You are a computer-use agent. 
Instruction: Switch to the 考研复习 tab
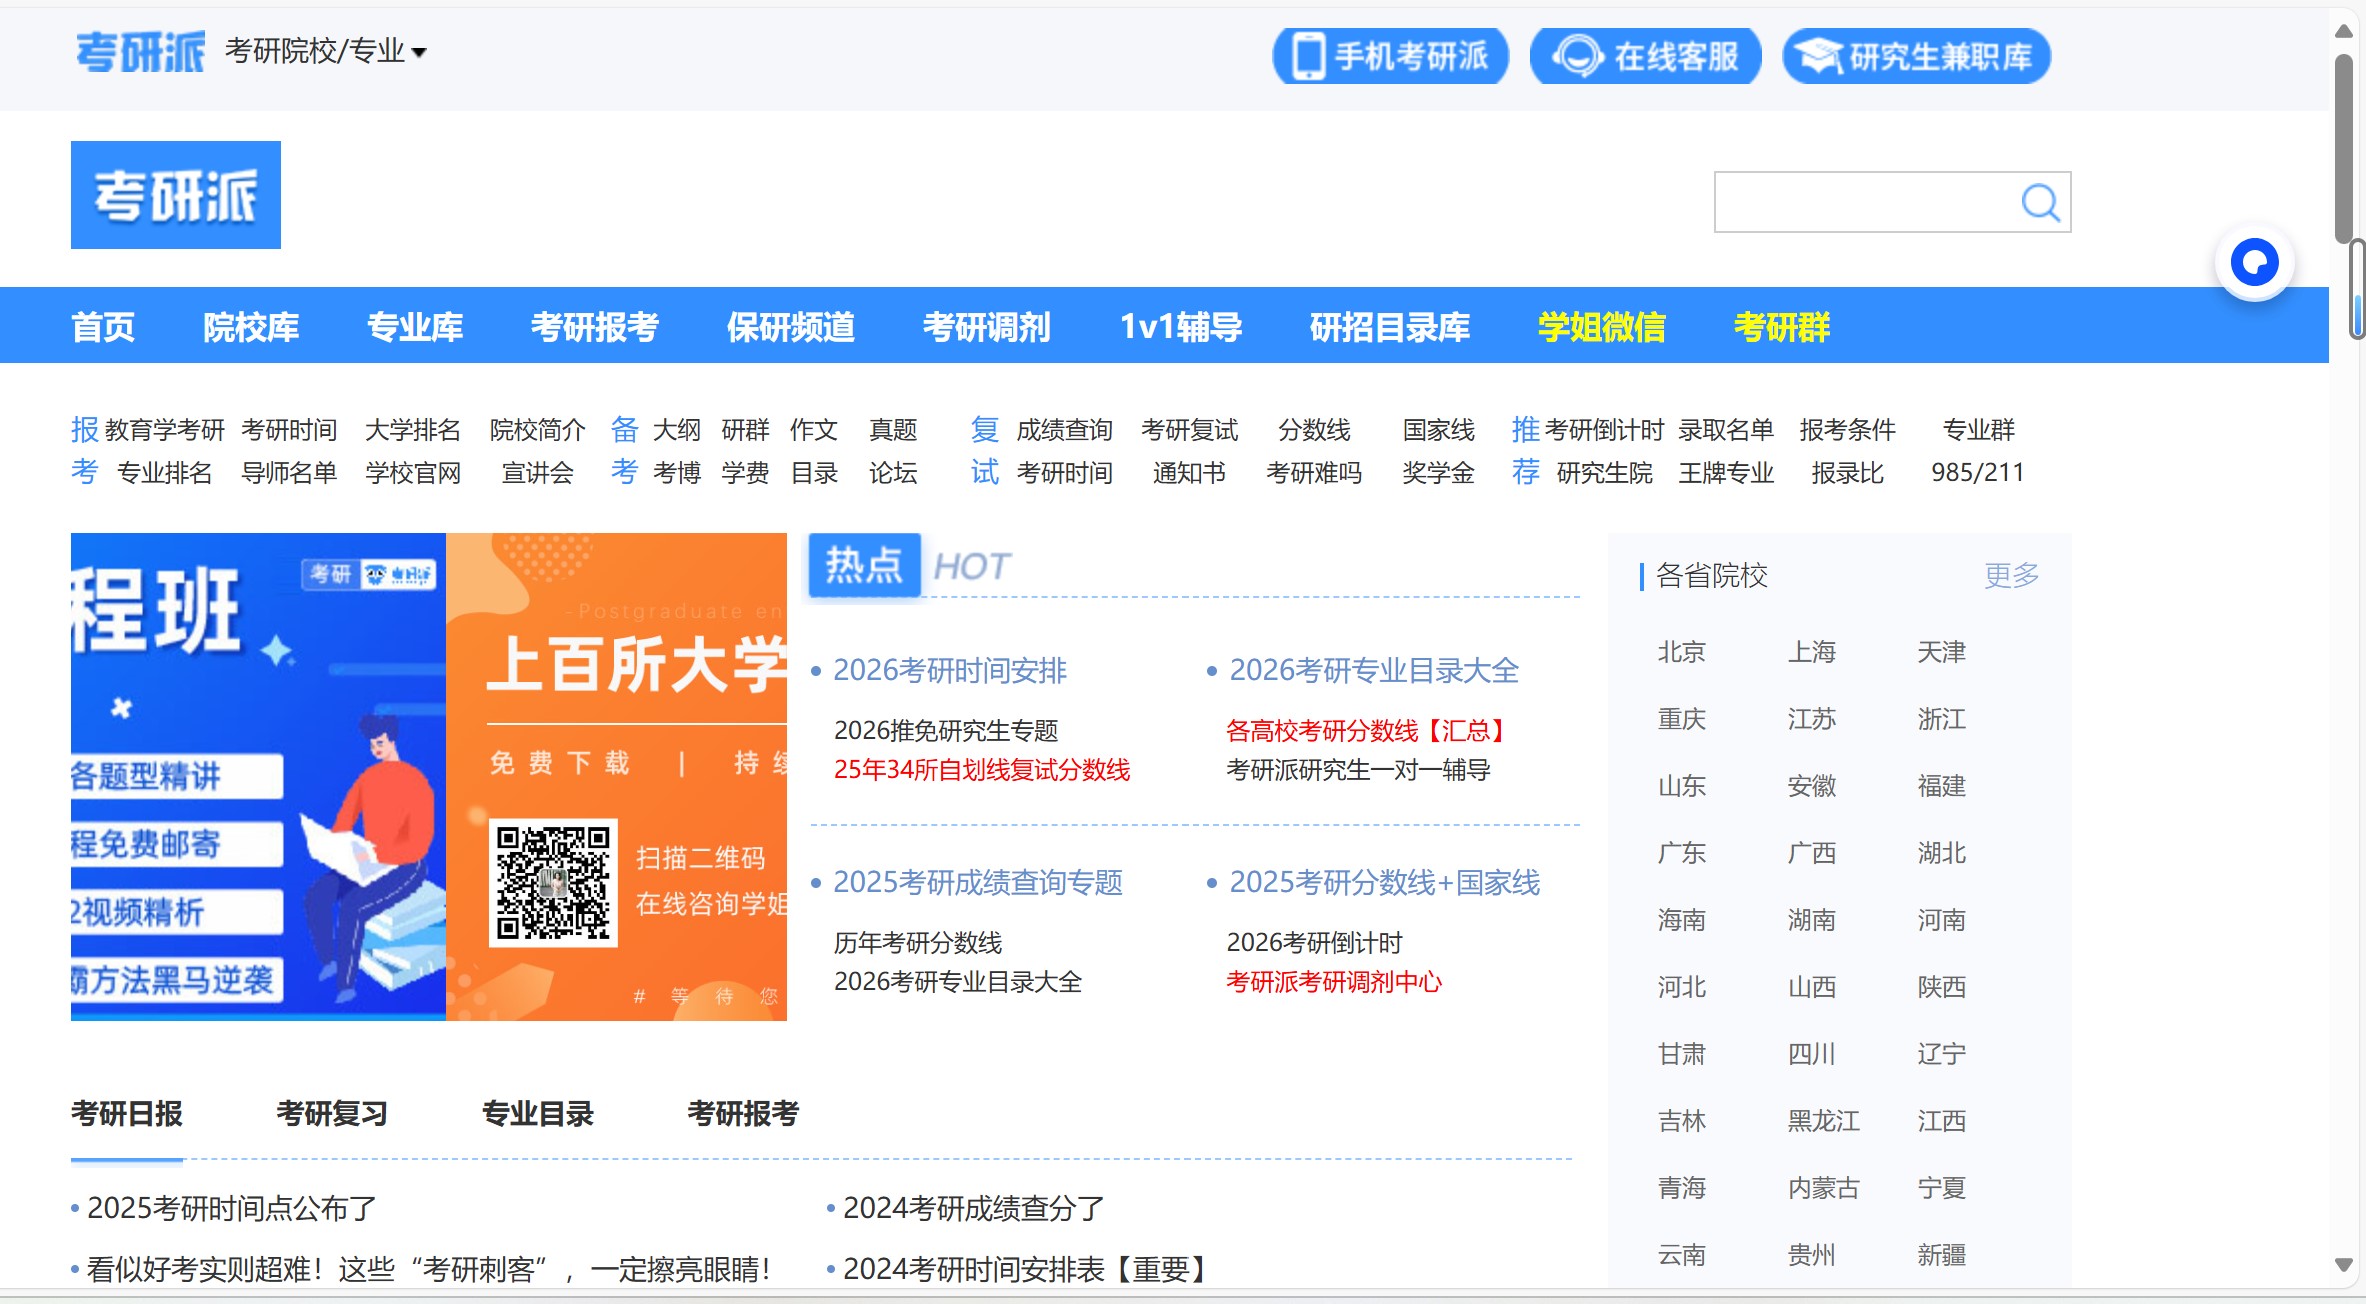tap(332, 1114)
